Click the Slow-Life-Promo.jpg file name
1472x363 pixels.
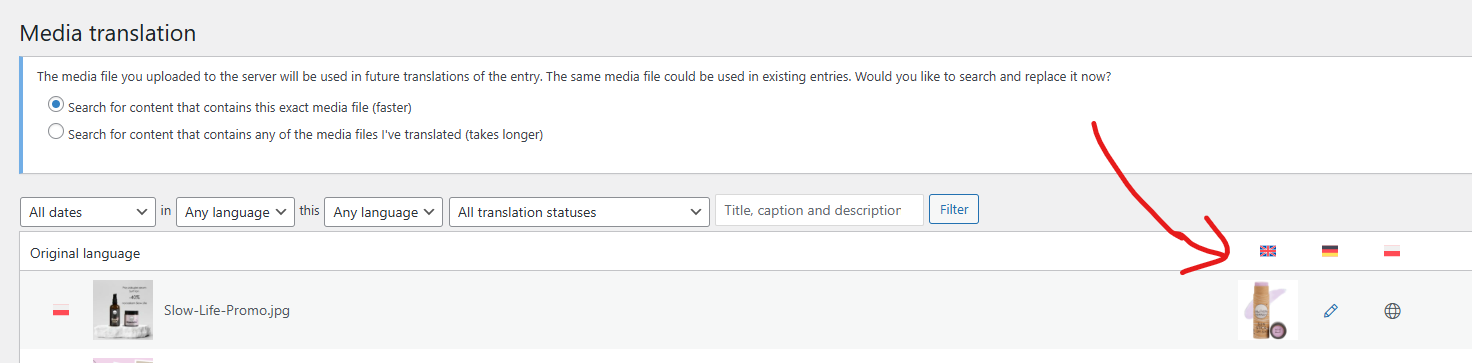click(x=227, y=311)
